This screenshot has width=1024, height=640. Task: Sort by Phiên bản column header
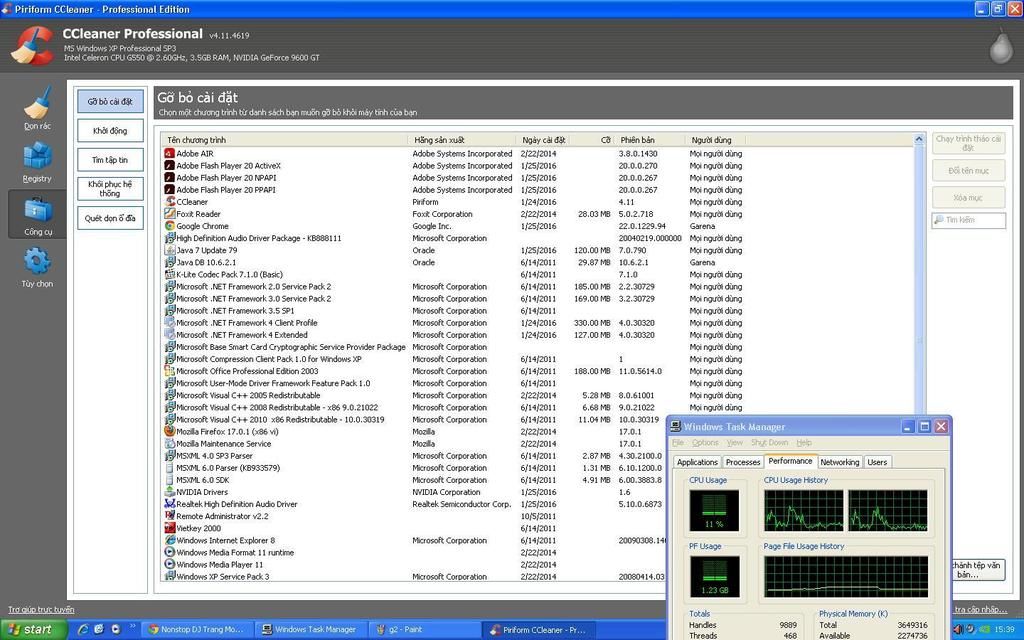(x=649, y=140)
